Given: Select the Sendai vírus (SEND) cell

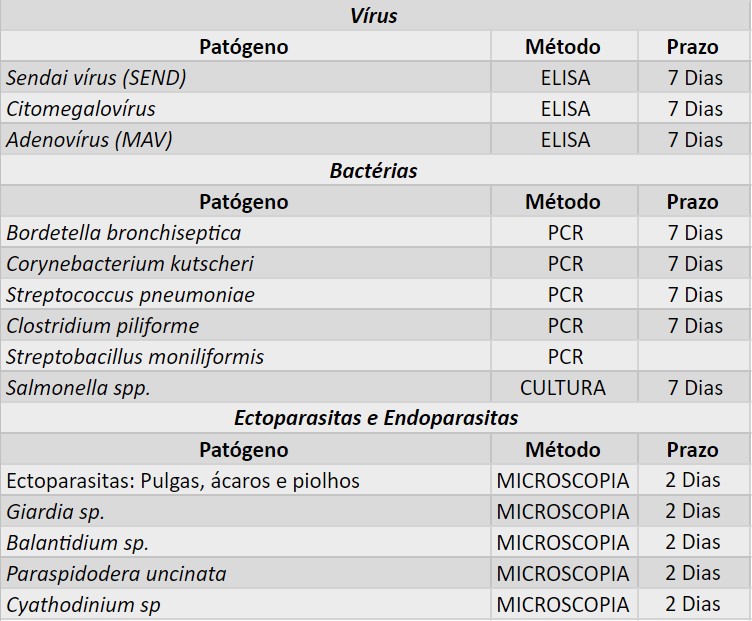Looking at the screenshot, I should click(x=96, y=78).
